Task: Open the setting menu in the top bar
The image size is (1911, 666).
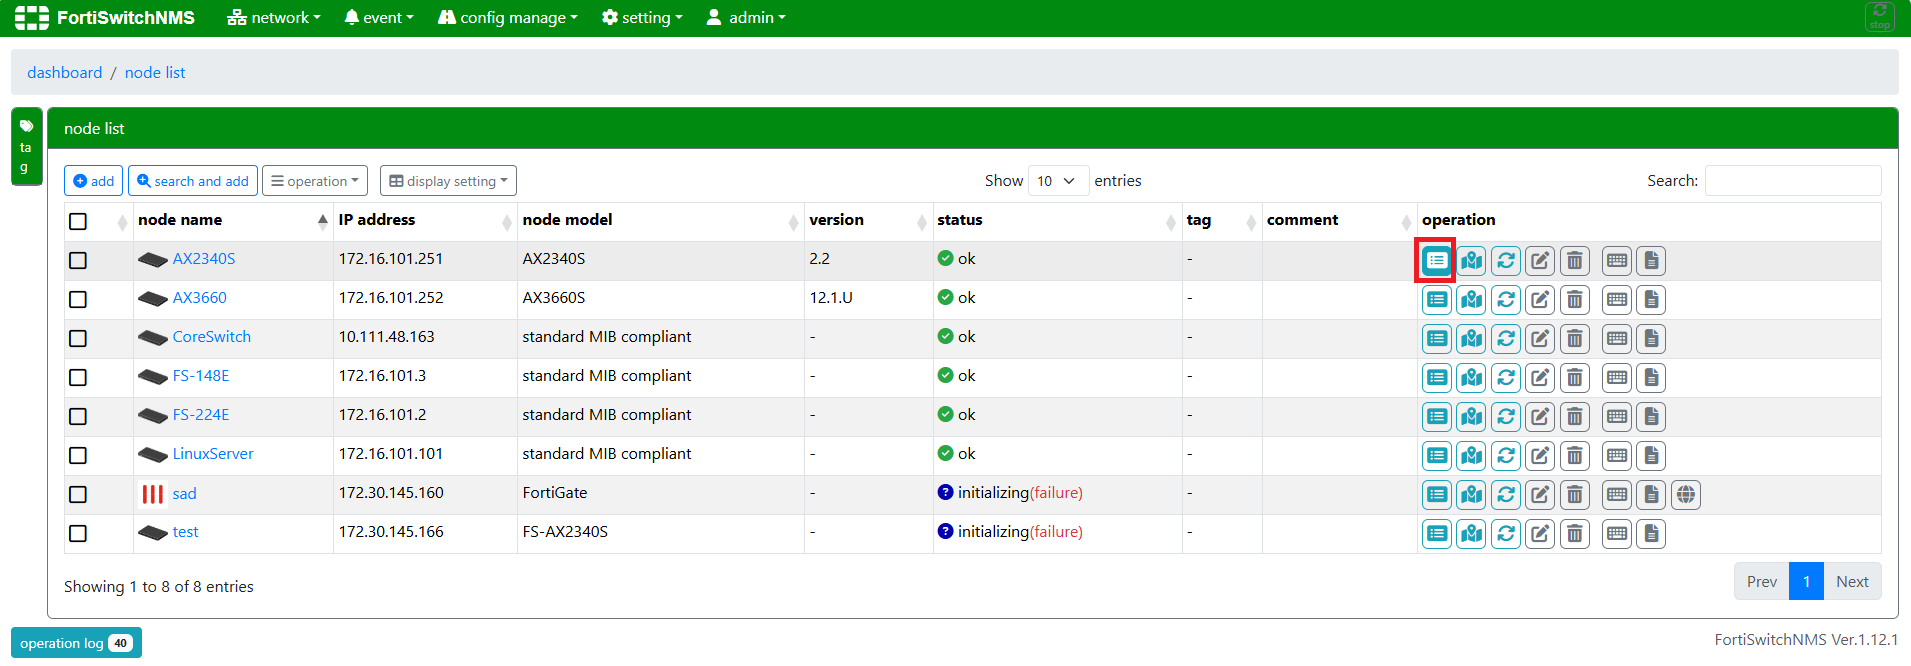Action: coord(642,18)
